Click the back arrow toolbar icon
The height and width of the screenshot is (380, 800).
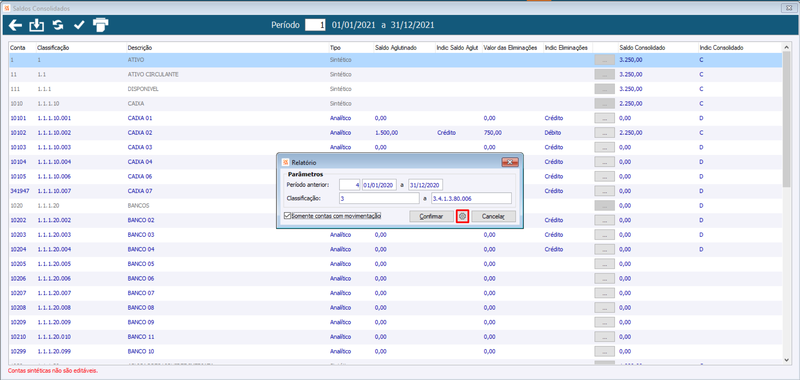[16, 25]
